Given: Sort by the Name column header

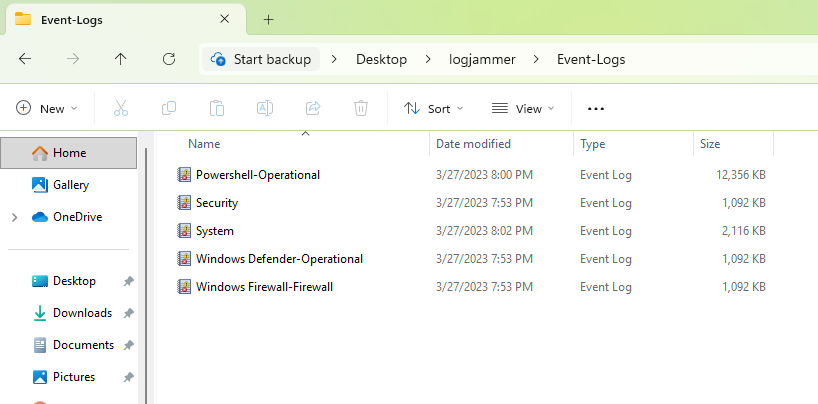Looking at the screenshot, I should pyautogui.click(x=204, y=144).
